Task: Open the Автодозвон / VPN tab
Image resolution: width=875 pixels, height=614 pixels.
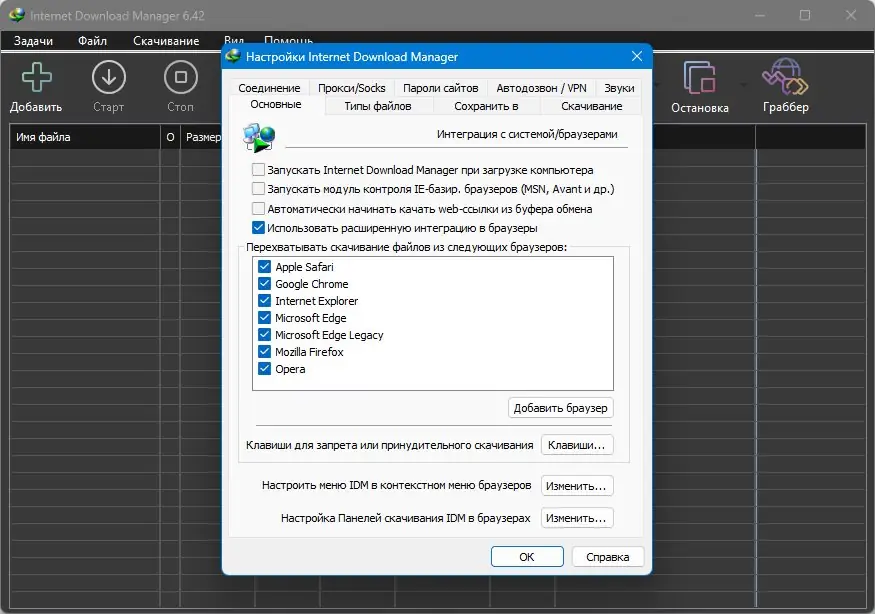Action: point(541,88)
